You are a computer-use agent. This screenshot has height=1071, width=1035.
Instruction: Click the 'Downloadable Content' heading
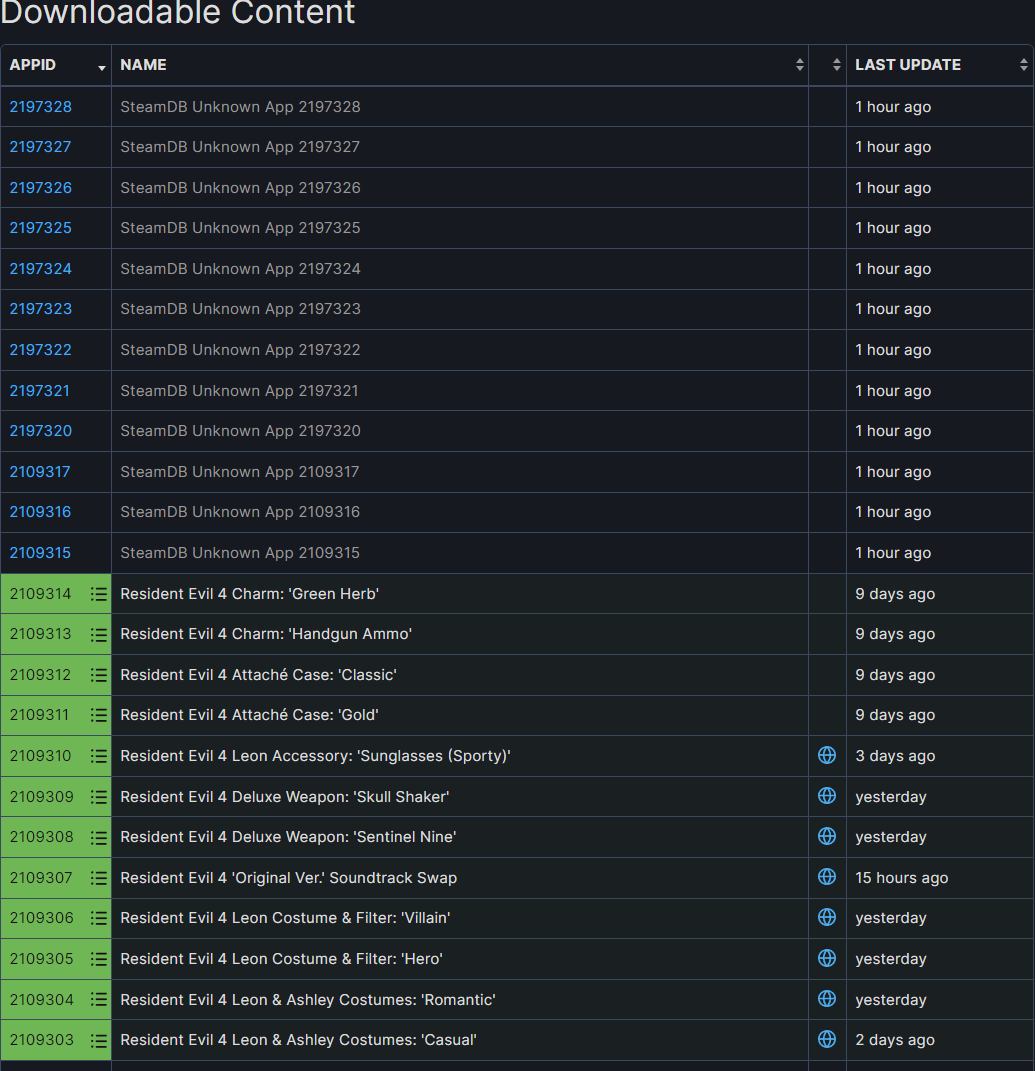pyautogui.click(x=178, y=11)
